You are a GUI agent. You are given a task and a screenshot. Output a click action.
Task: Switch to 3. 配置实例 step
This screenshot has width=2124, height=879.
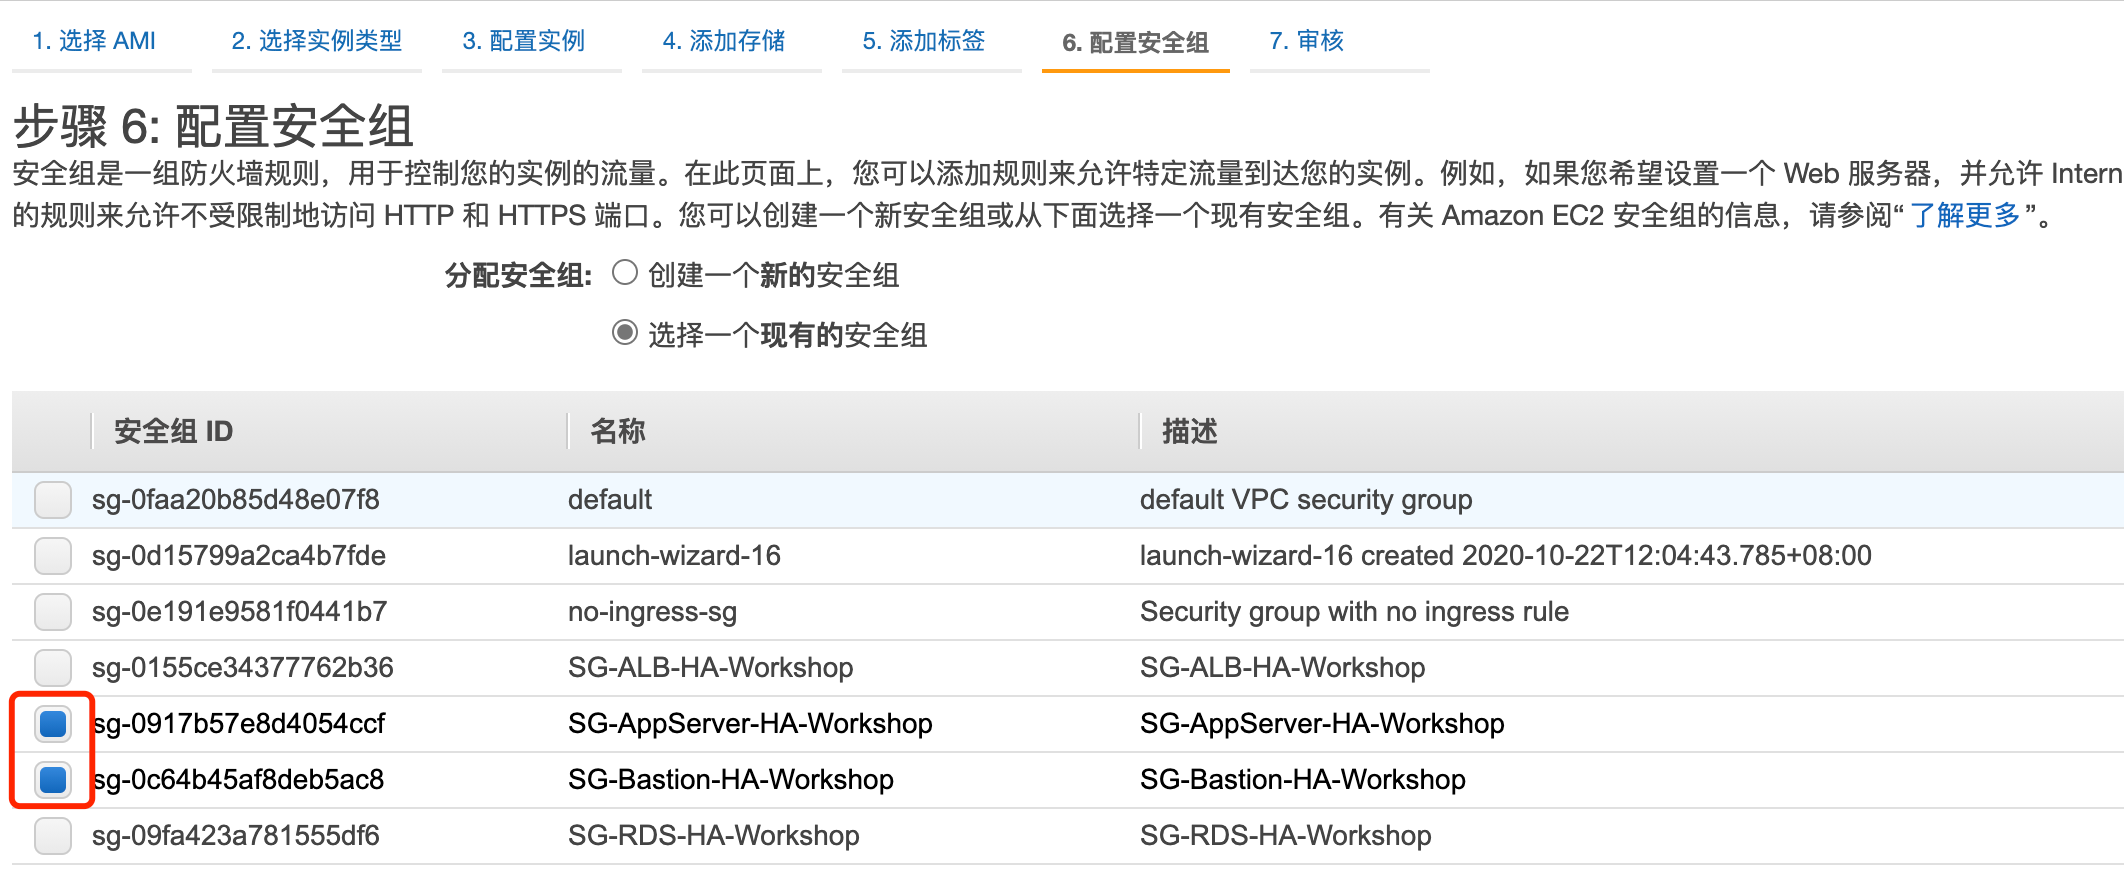523,41
